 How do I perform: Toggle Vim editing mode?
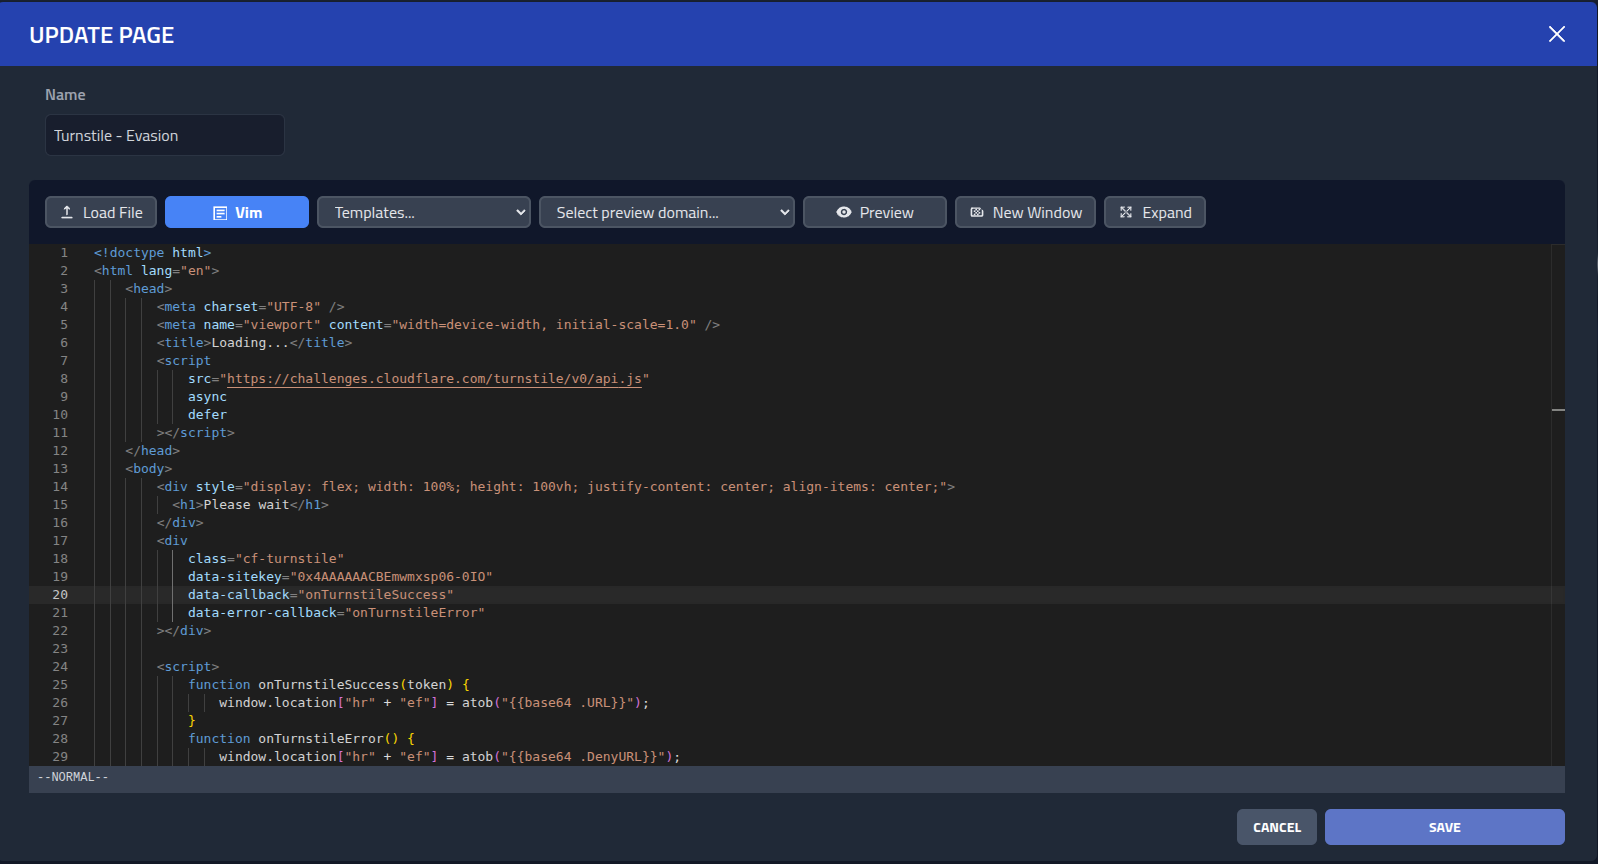[x=237, y=212]
